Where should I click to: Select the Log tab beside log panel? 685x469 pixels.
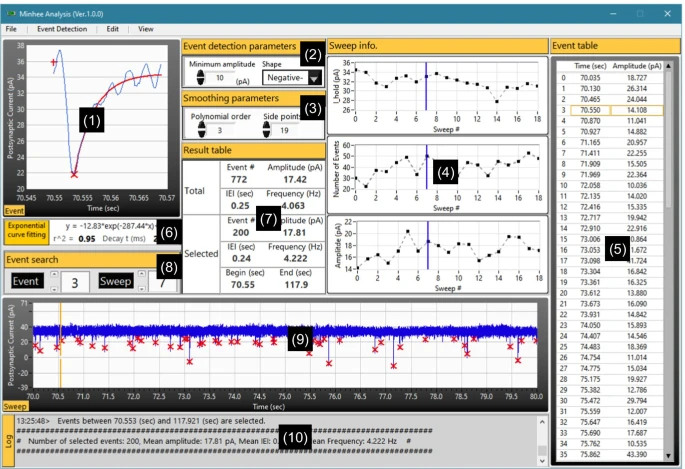(x=9, y=441)
